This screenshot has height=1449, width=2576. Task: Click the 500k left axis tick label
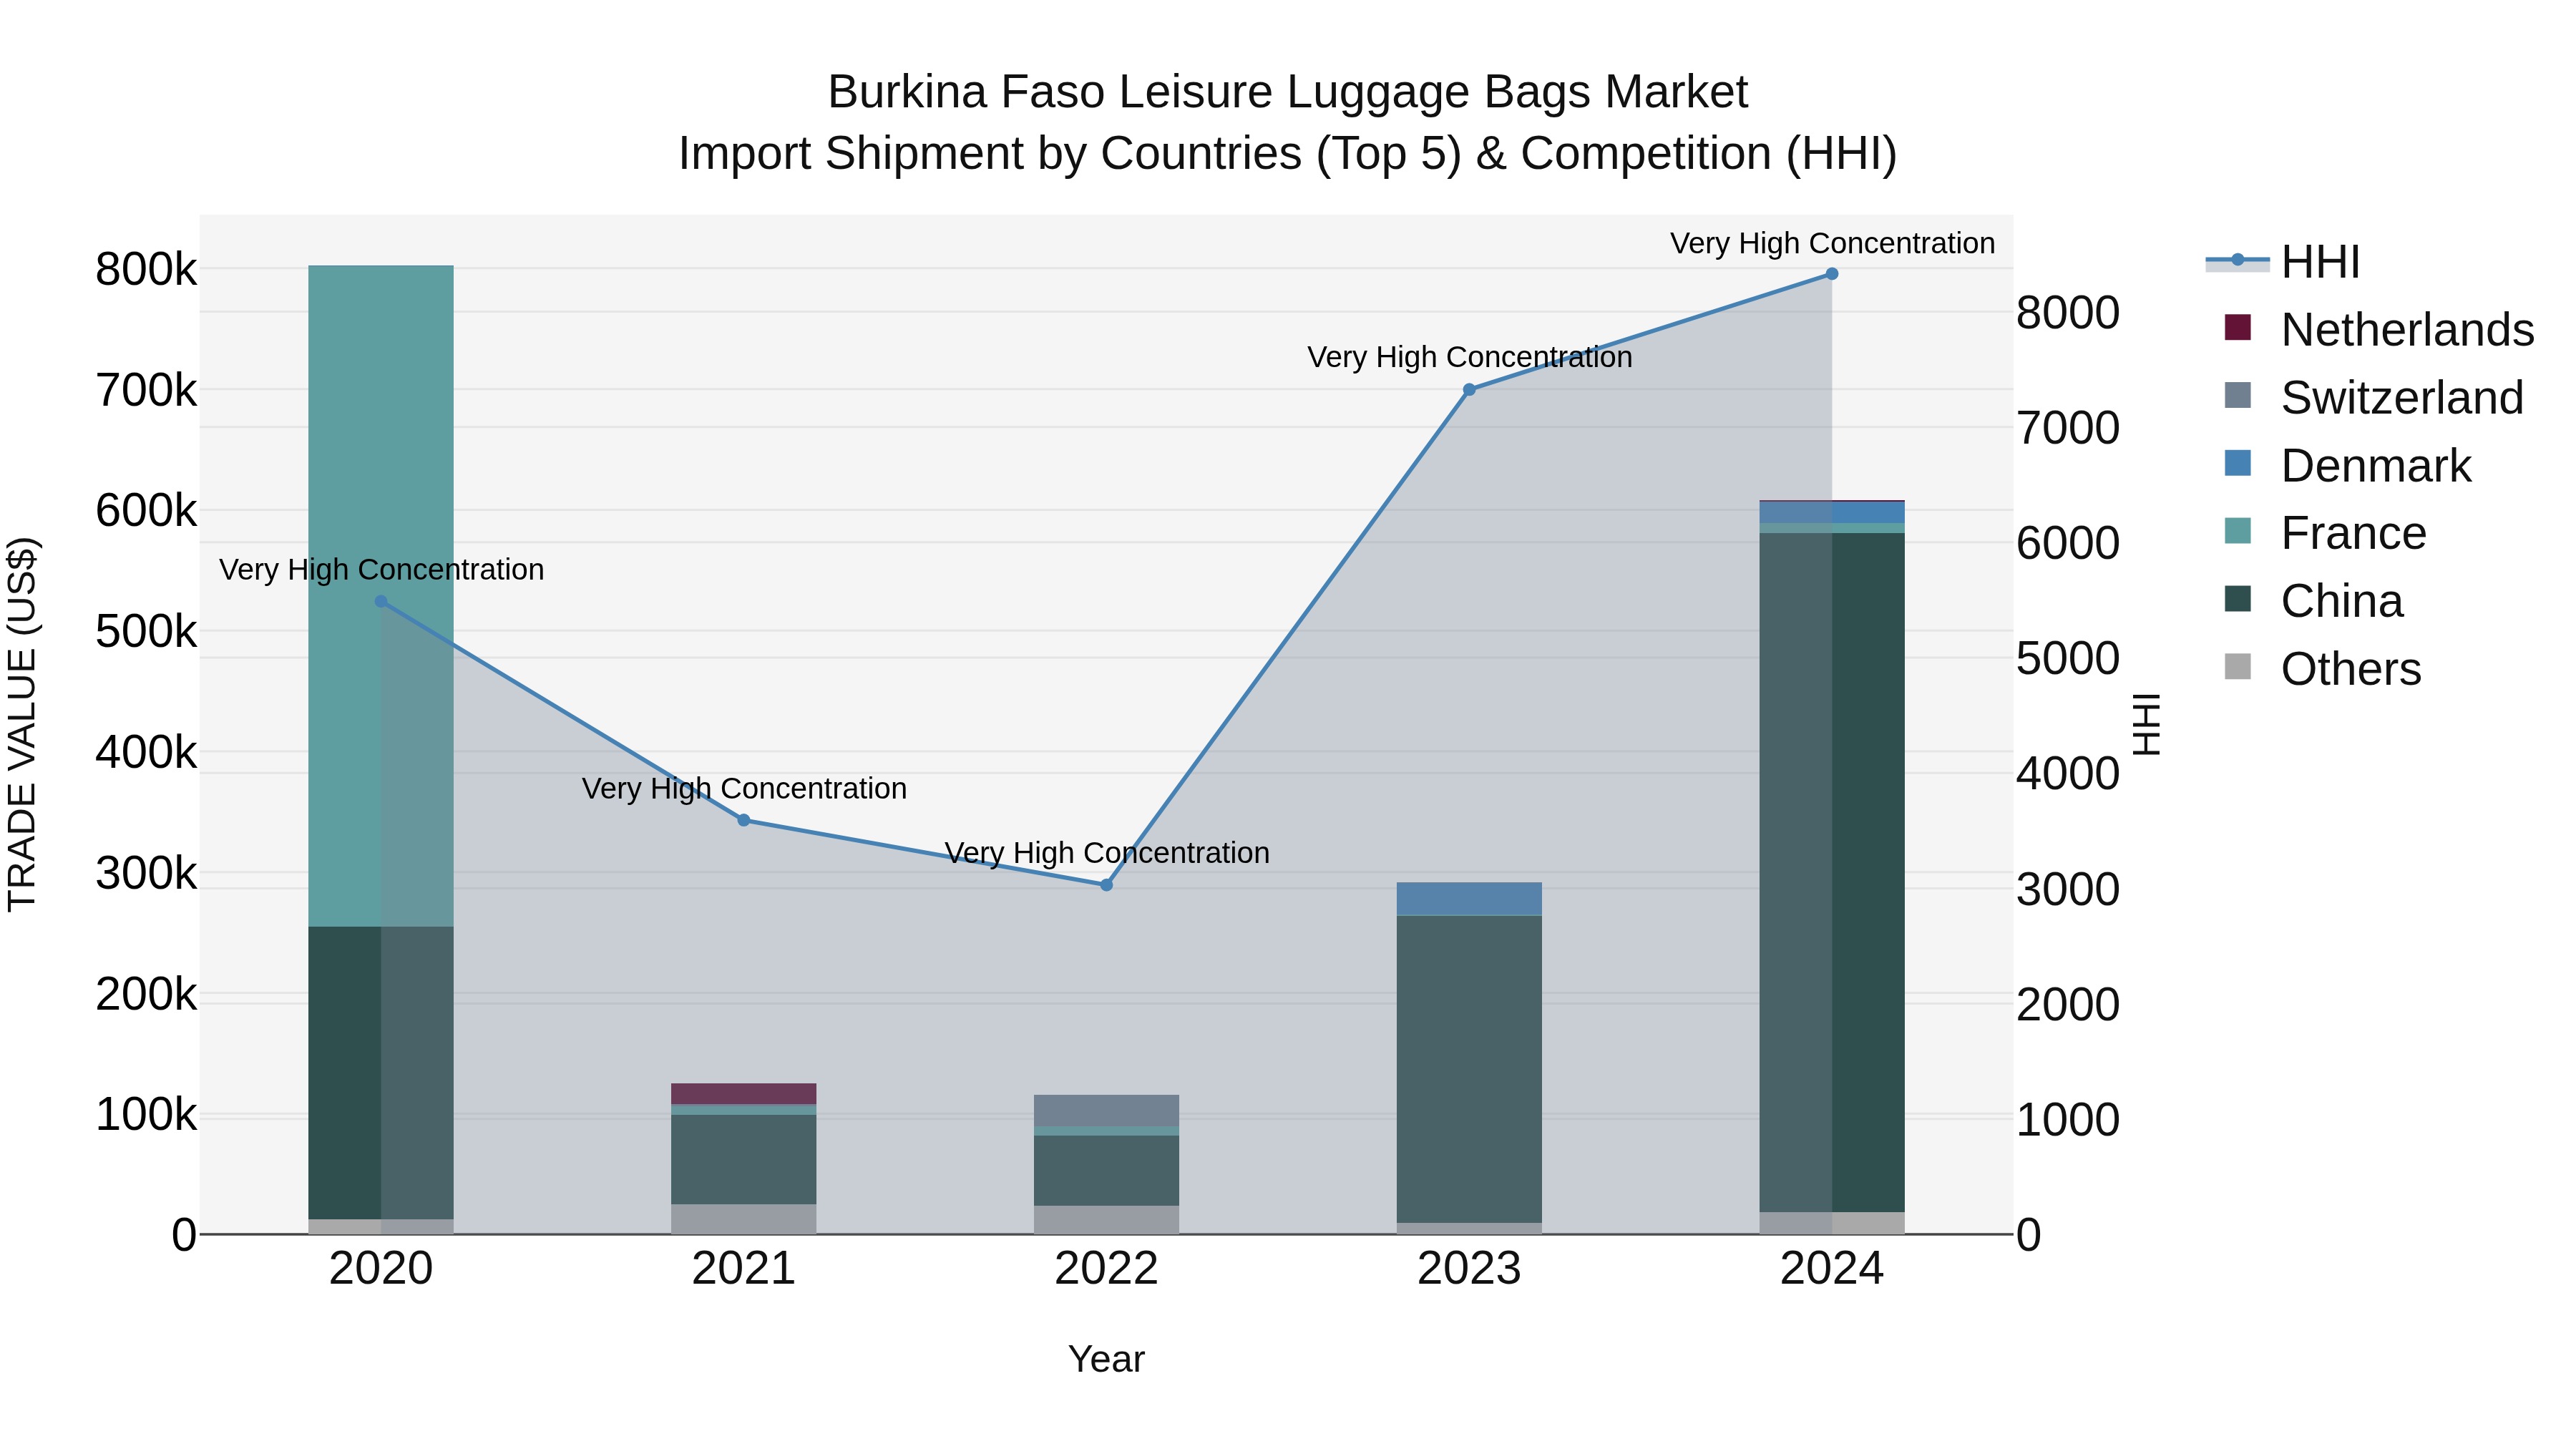[x=146, y=632]
